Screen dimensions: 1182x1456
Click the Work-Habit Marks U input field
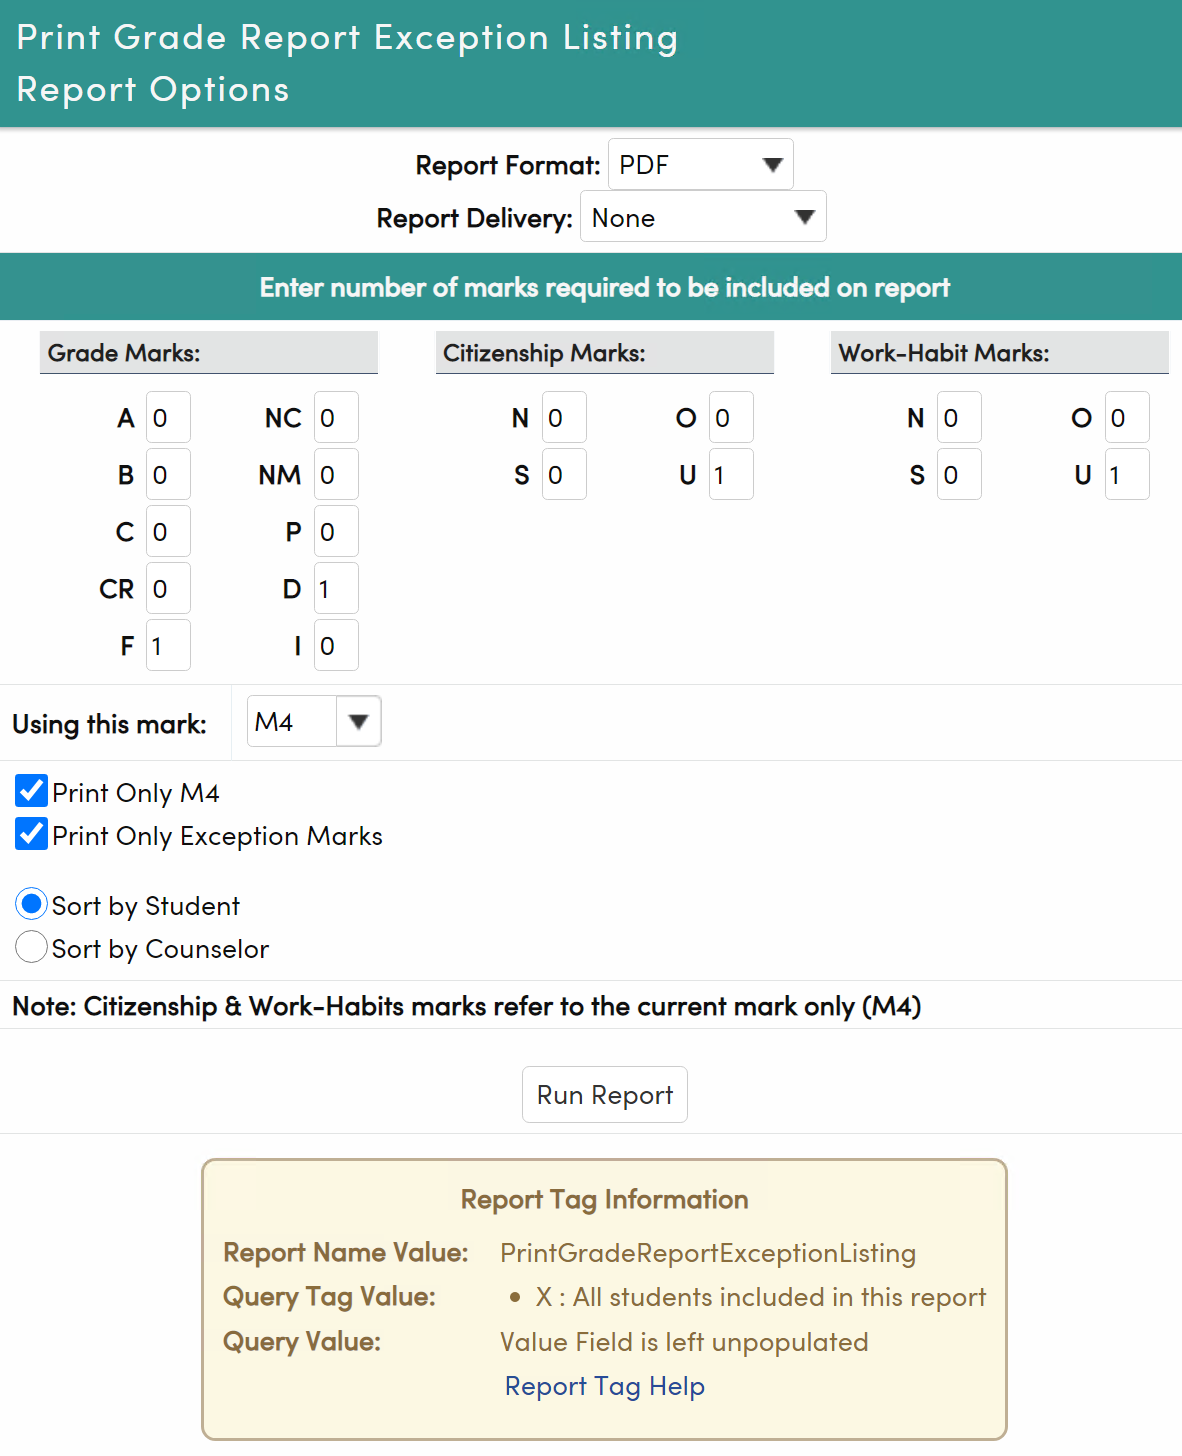click(1127, 474)
